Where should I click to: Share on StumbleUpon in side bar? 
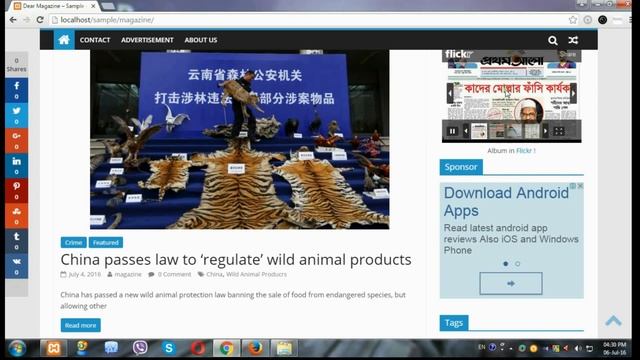coord(17,216)
